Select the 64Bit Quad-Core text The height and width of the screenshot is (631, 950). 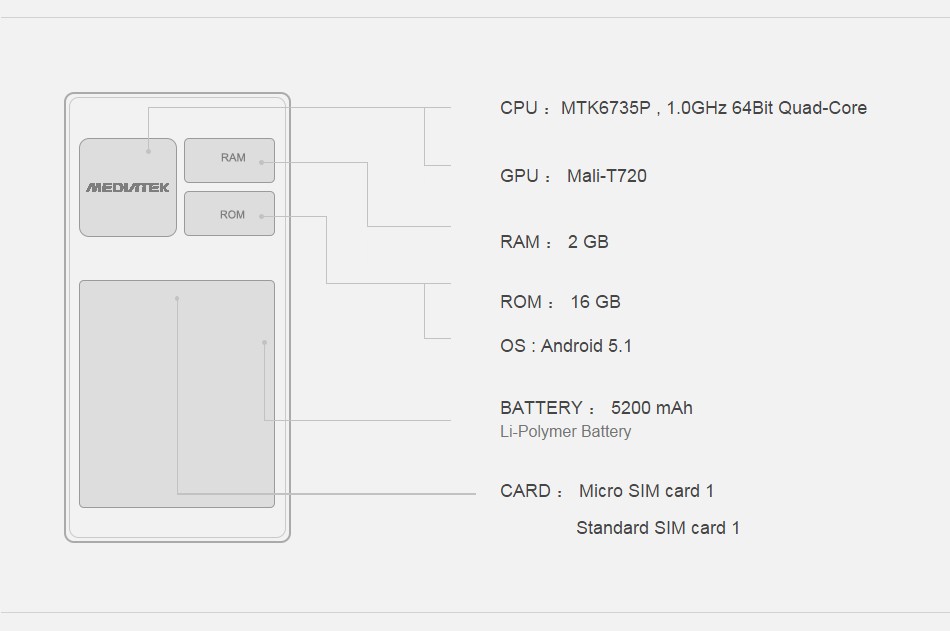[798, 108]
